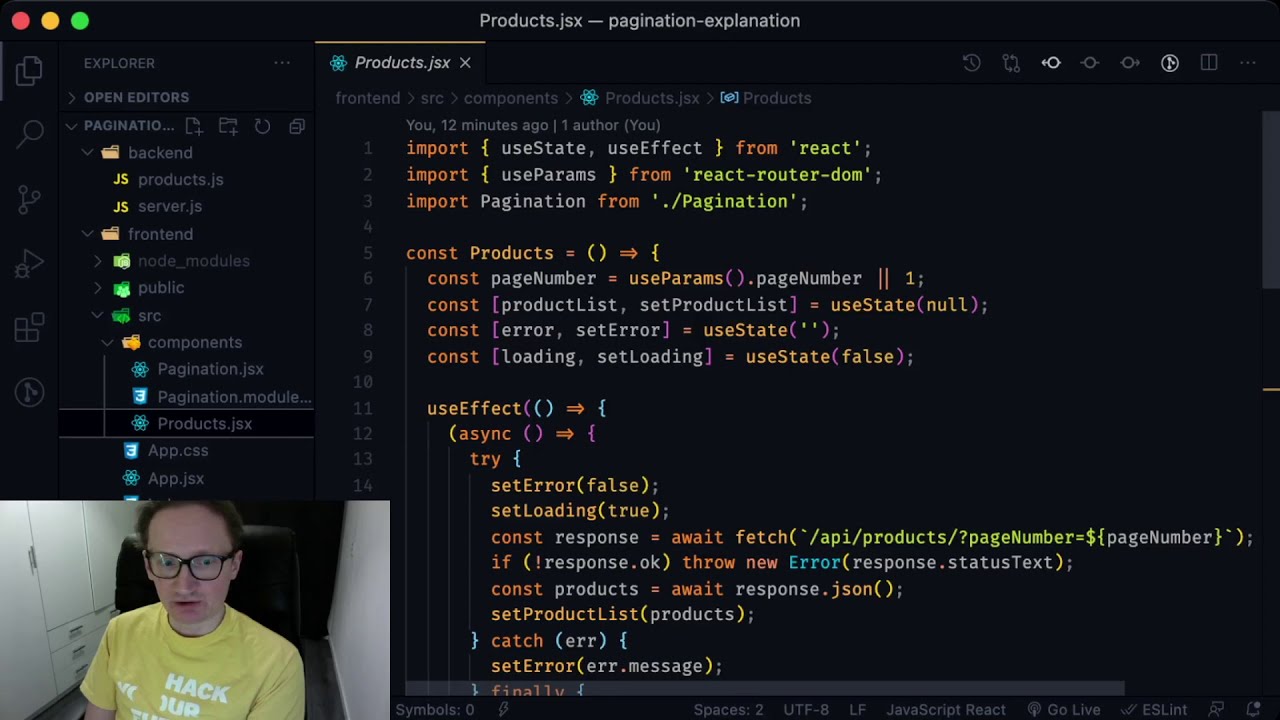Open changes compare icon in editor toolbar

1011,63
